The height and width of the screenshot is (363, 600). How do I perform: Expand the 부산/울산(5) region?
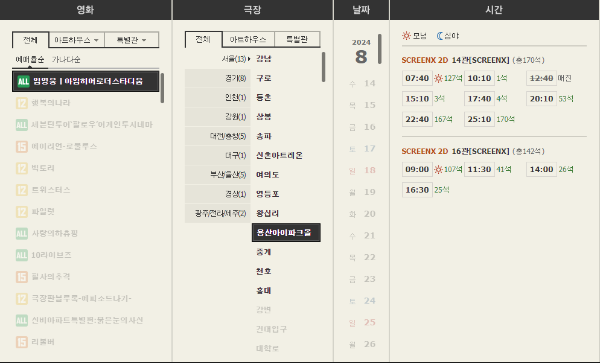218,175
